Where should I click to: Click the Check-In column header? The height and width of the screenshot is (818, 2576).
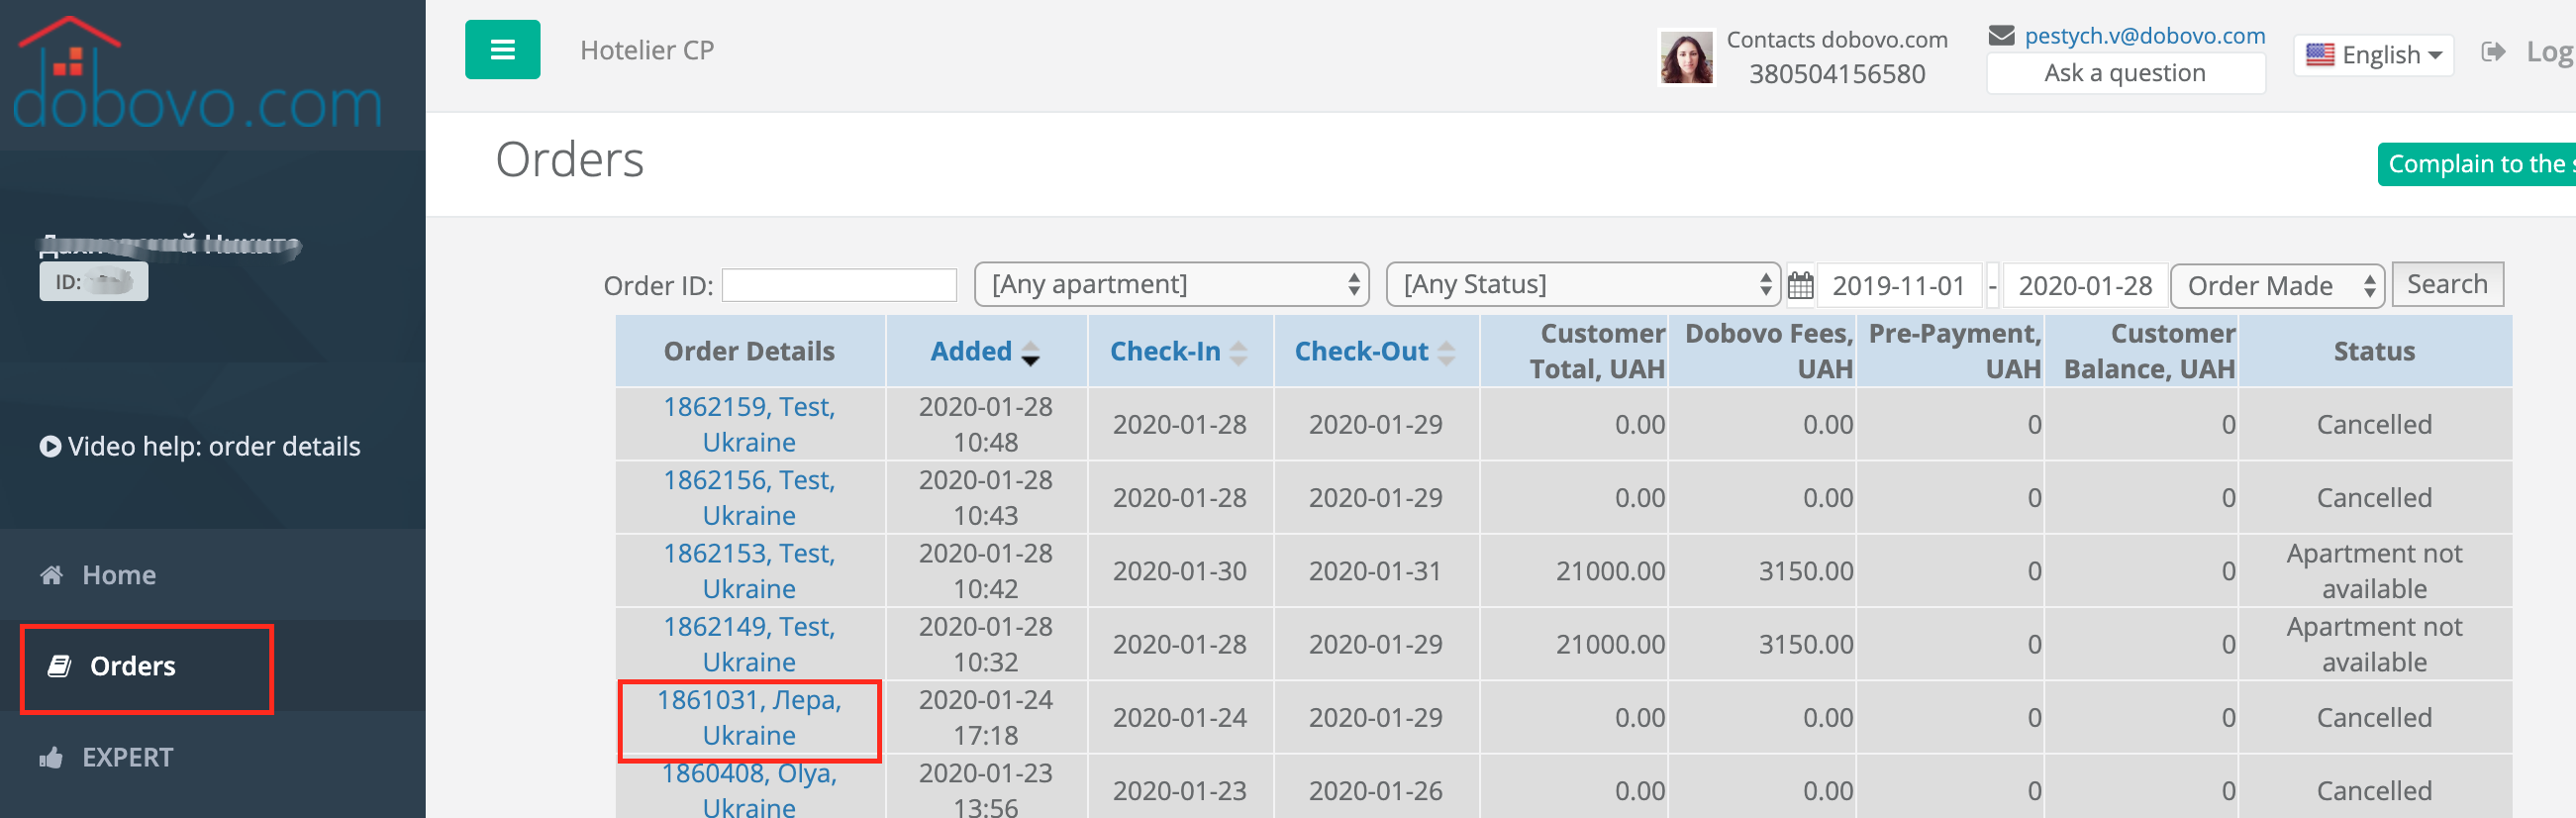click(x=1165, y=352)
